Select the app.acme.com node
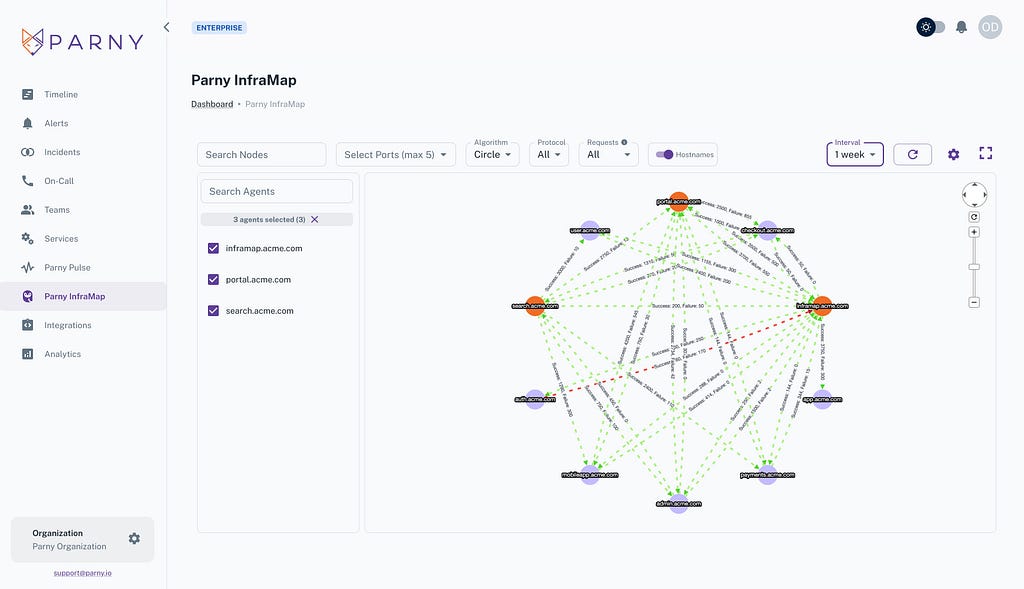Image resolution: width=1024 pixels, height=589 pixels. (822, 399)
